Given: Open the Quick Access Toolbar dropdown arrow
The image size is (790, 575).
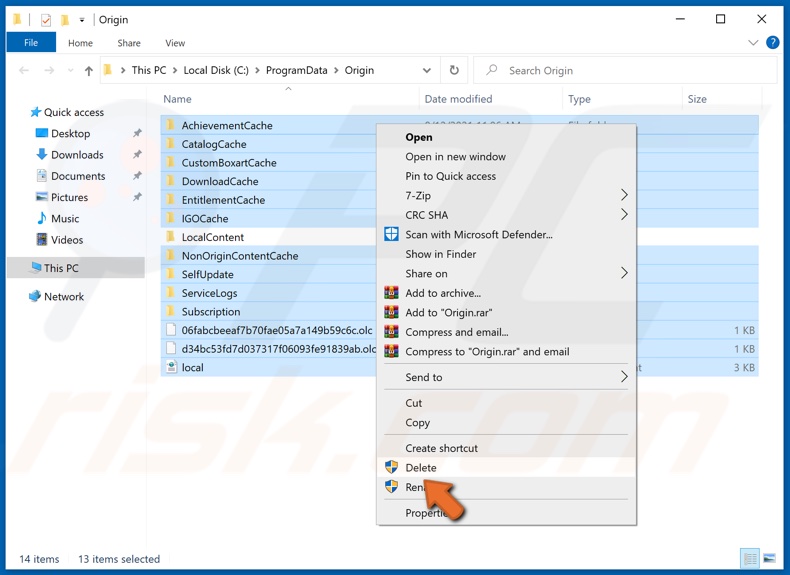Looking at the screenshot, I should click(x=82, y=20).
